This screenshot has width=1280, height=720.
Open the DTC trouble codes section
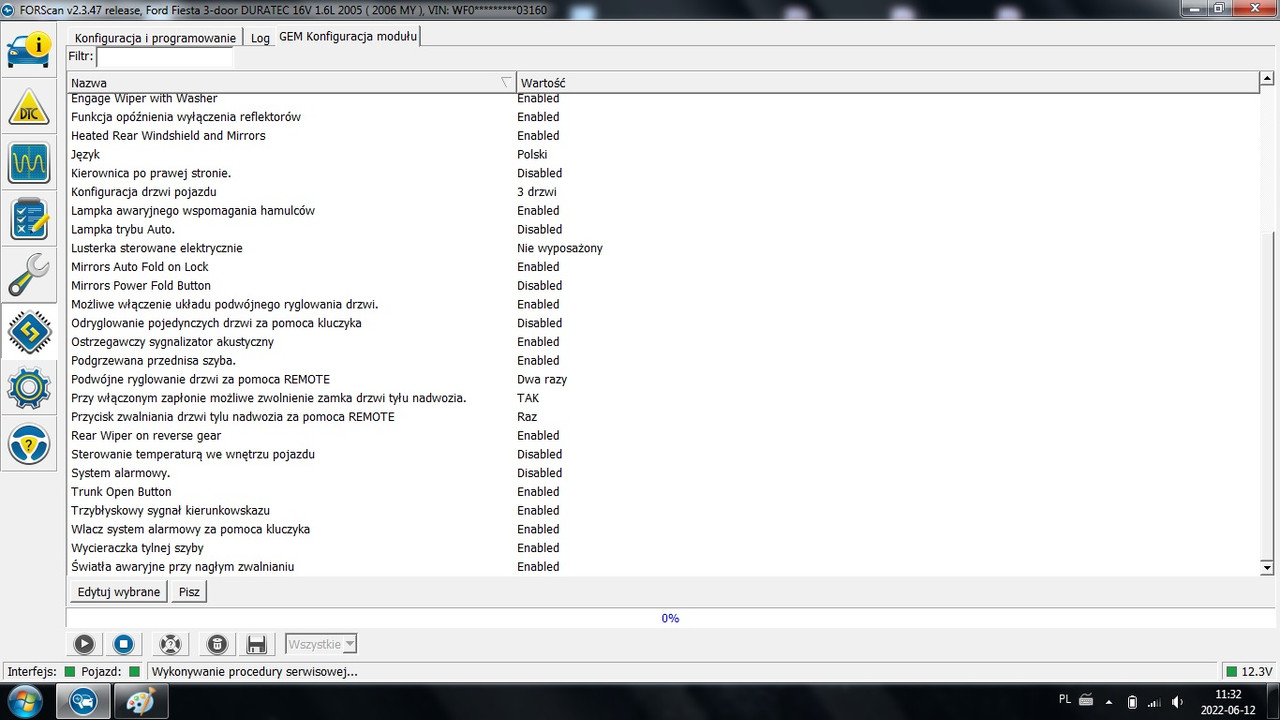(x=29, y=107)
